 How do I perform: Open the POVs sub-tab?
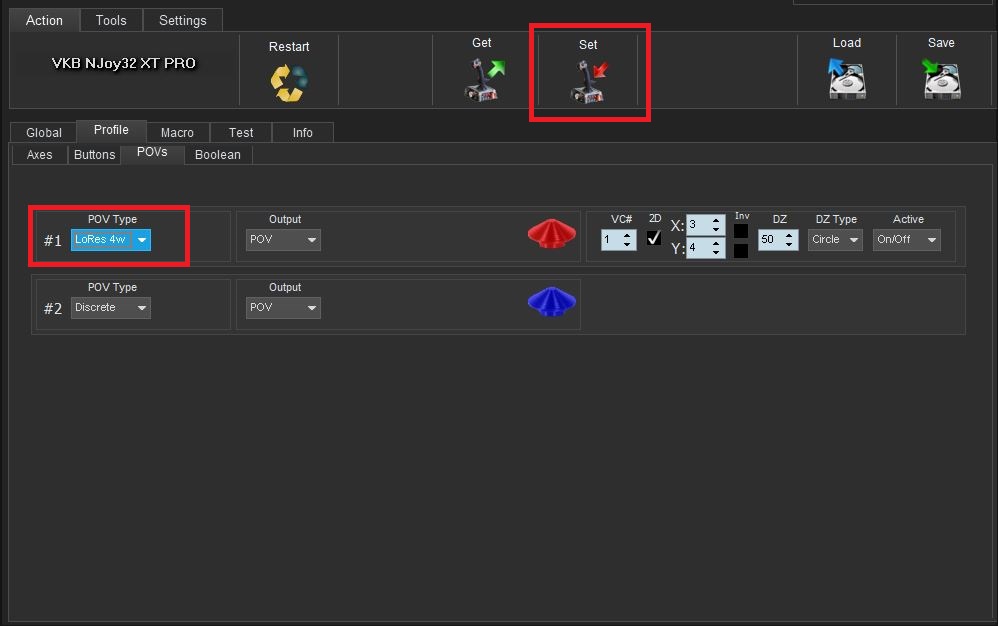(x=152, y=153)
